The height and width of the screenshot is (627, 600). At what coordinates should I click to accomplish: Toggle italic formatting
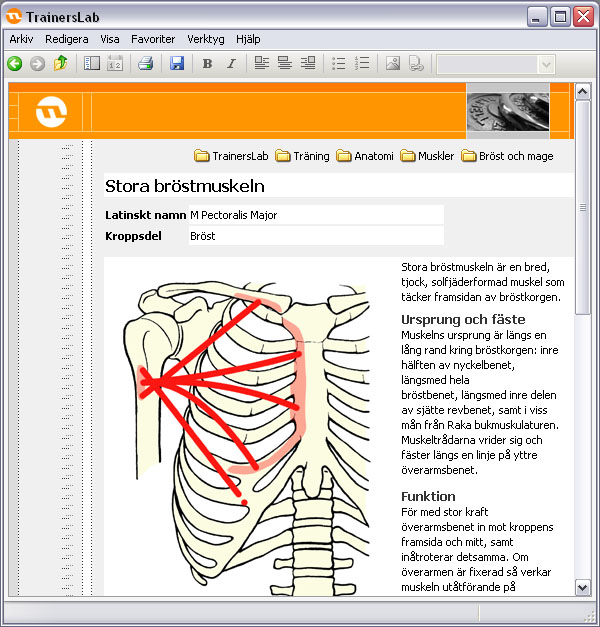point(231,64)
